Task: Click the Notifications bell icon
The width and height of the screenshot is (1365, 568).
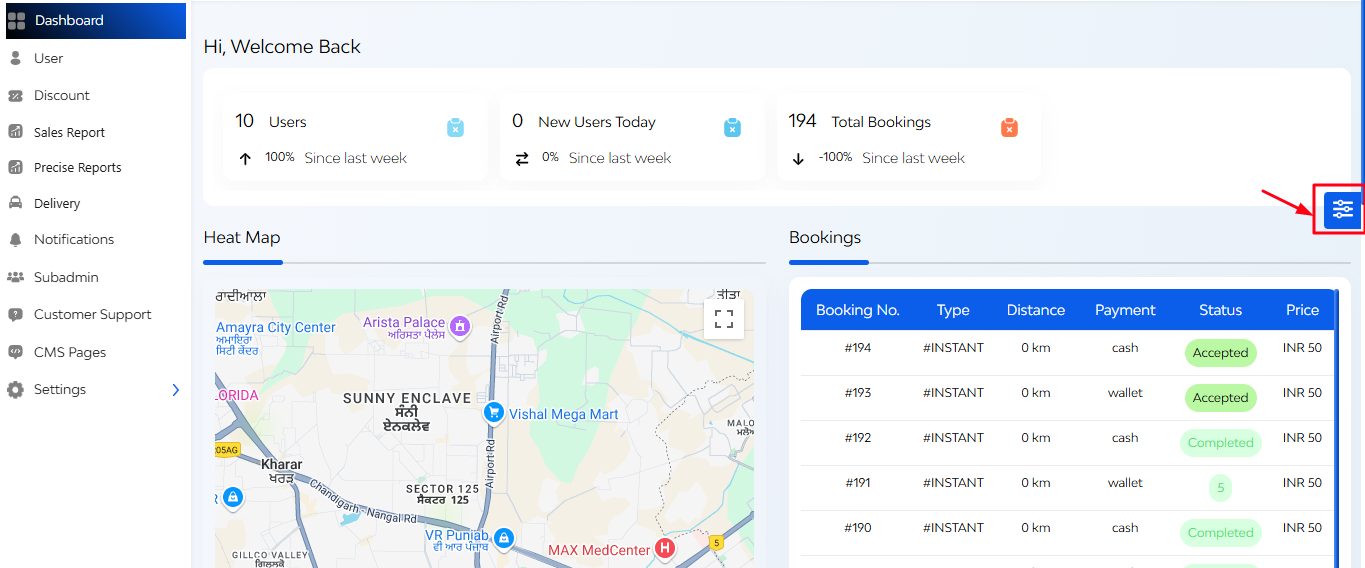Action: 15,240
